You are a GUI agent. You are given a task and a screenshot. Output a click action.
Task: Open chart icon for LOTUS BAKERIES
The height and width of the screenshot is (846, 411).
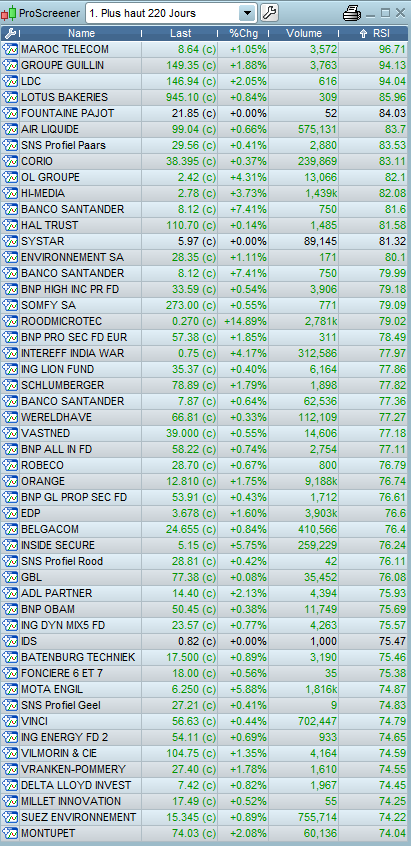10,97
